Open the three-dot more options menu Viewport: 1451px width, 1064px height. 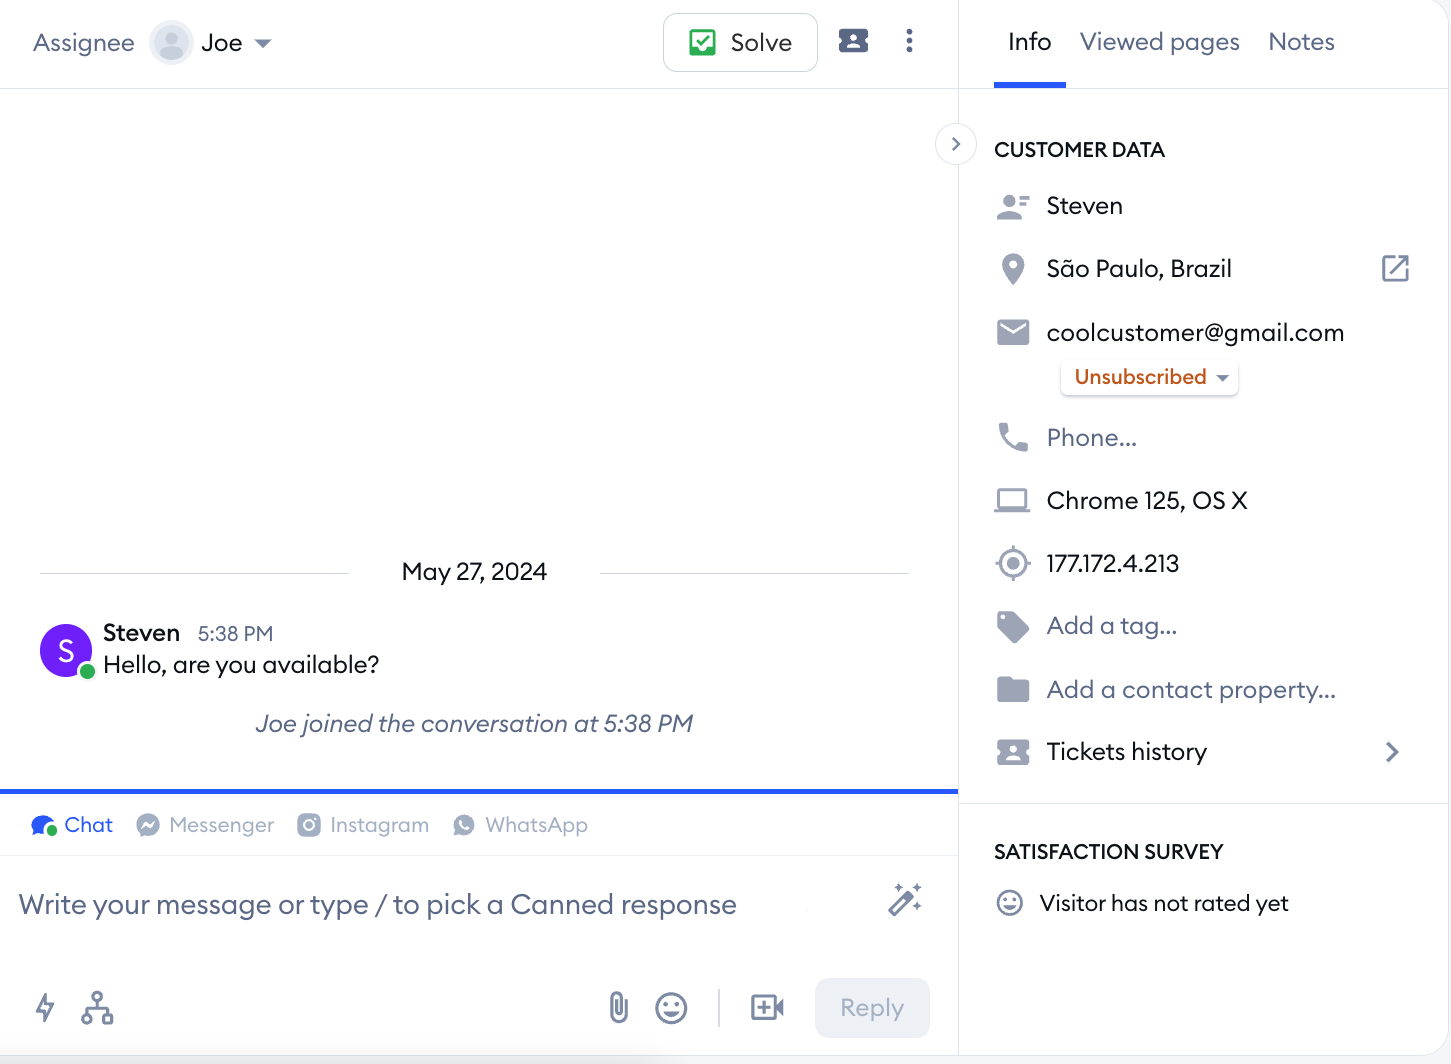coord(909,41)
